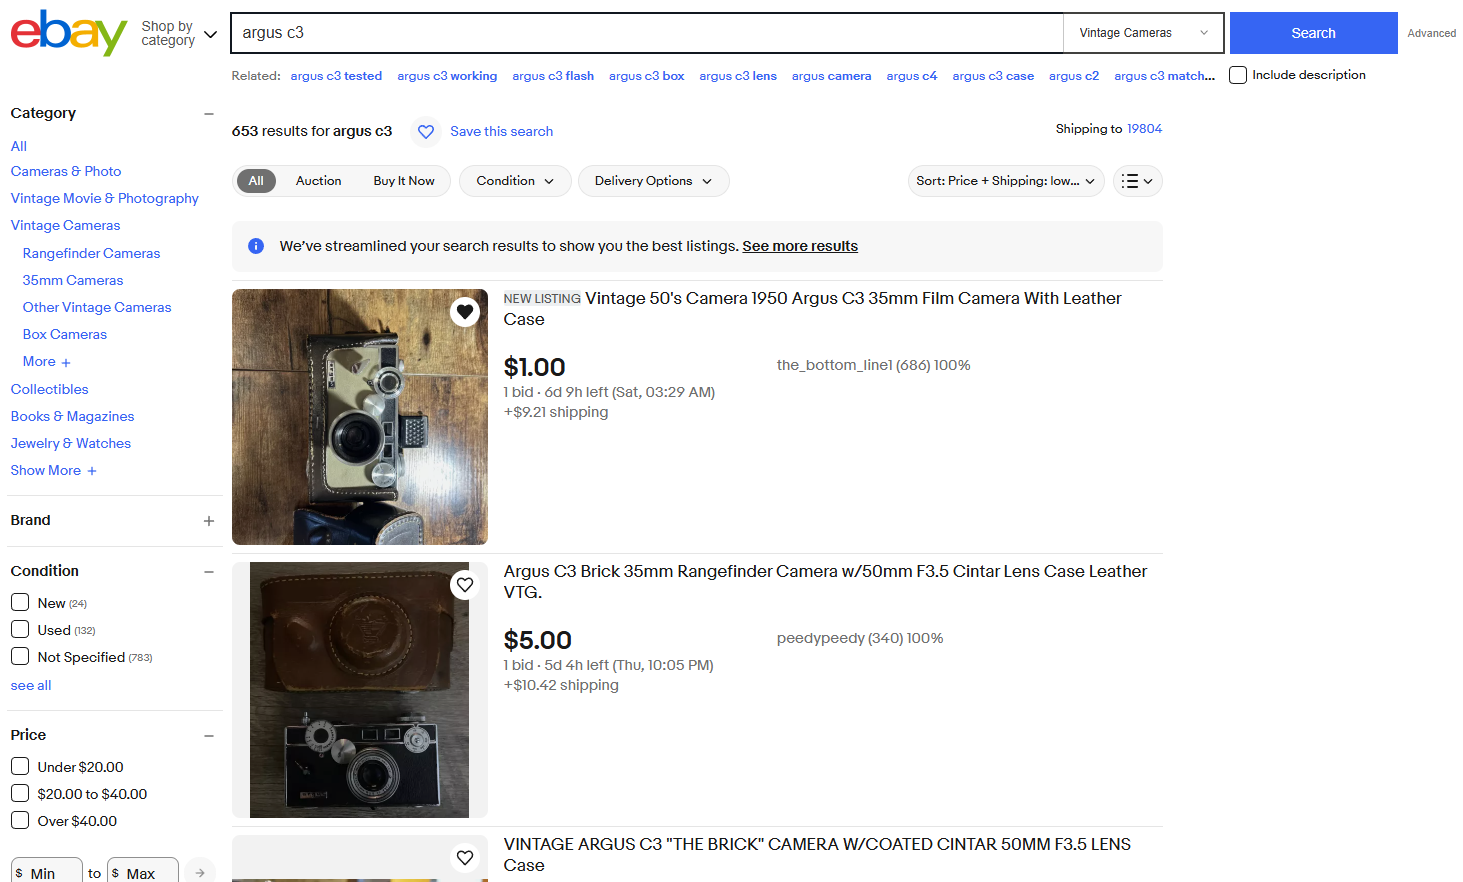Open related search argus c3 lens
Viewport: 1463px width, 882px height.
(738, 76)
